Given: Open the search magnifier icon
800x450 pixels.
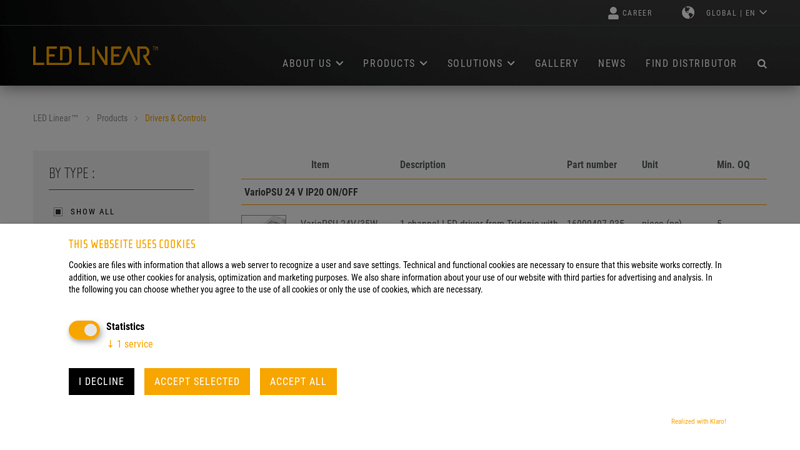Looking at the screenshot, I should pos(762,64).
